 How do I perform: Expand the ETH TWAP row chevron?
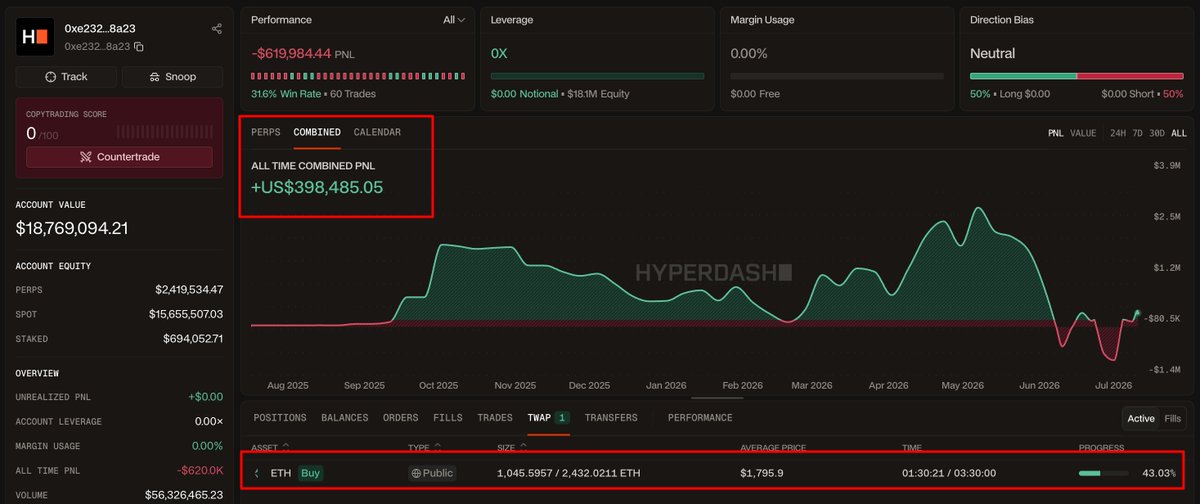pos(258,473)
